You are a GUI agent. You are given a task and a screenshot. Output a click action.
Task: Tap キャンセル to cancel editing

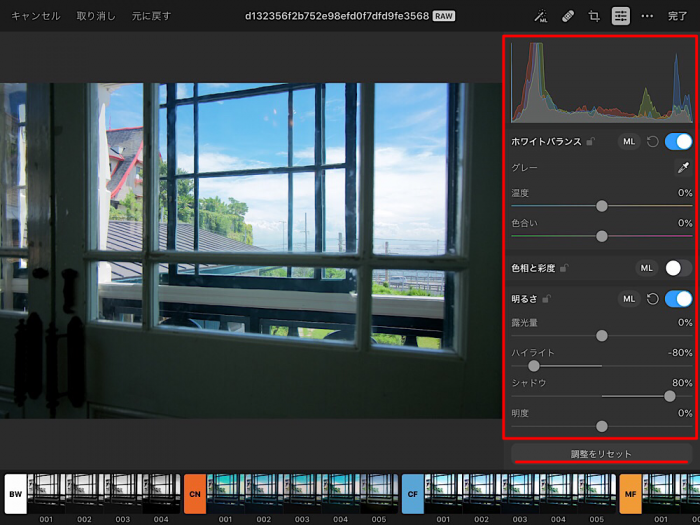point(35,16)
